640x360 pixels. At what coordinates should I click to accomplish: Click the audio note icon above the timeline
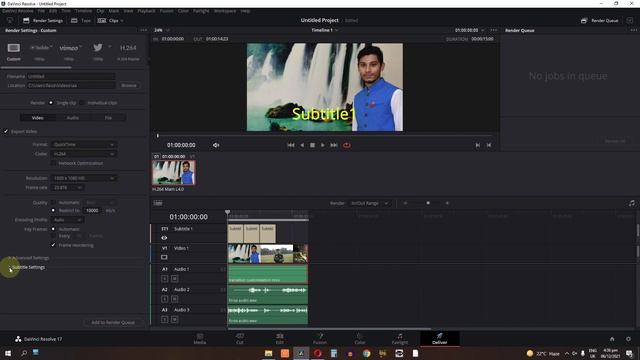632,203
